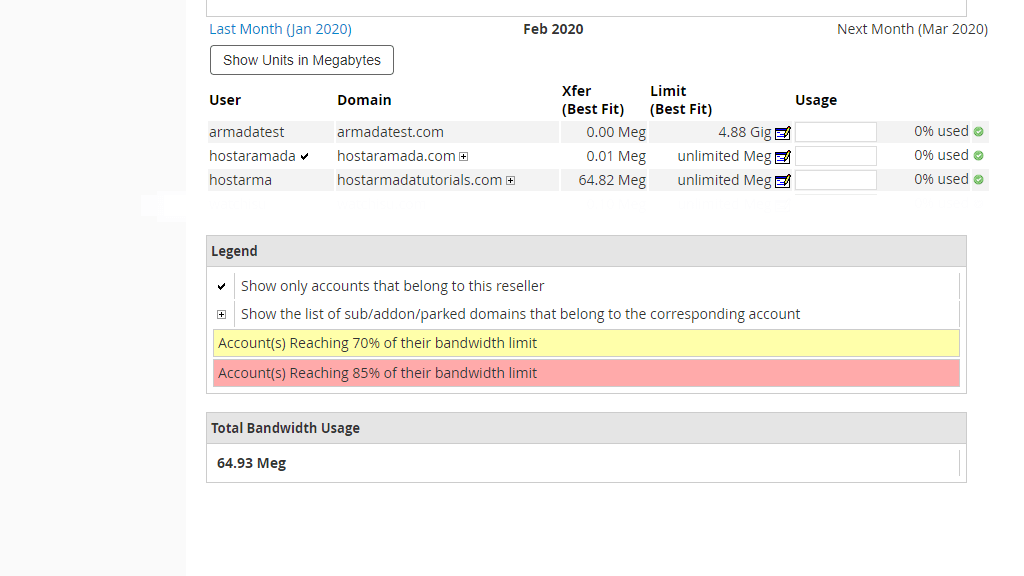Go to Next Month (Mar 2020)
The image size is (1024, 576).
tap(912, 29)
